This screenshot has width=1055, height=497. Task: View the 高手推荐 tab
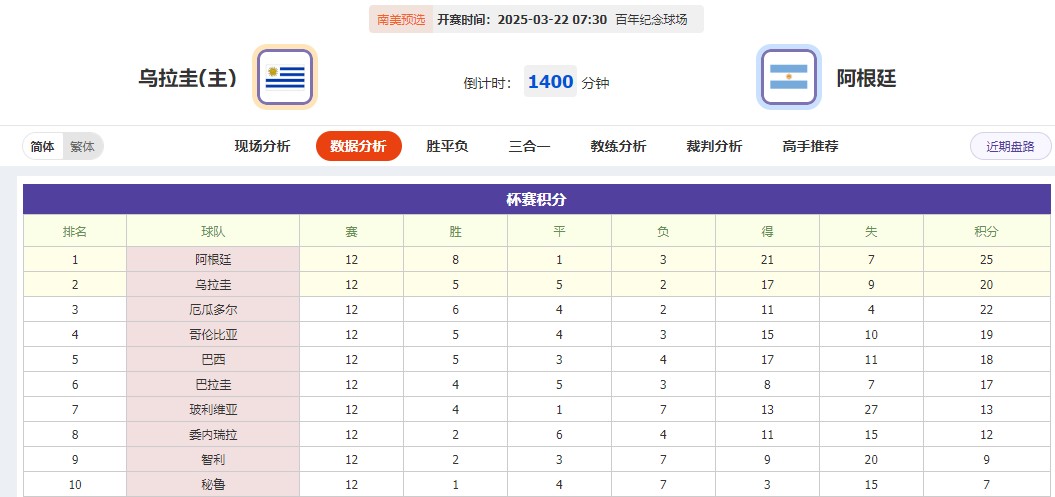pos(810,146)
